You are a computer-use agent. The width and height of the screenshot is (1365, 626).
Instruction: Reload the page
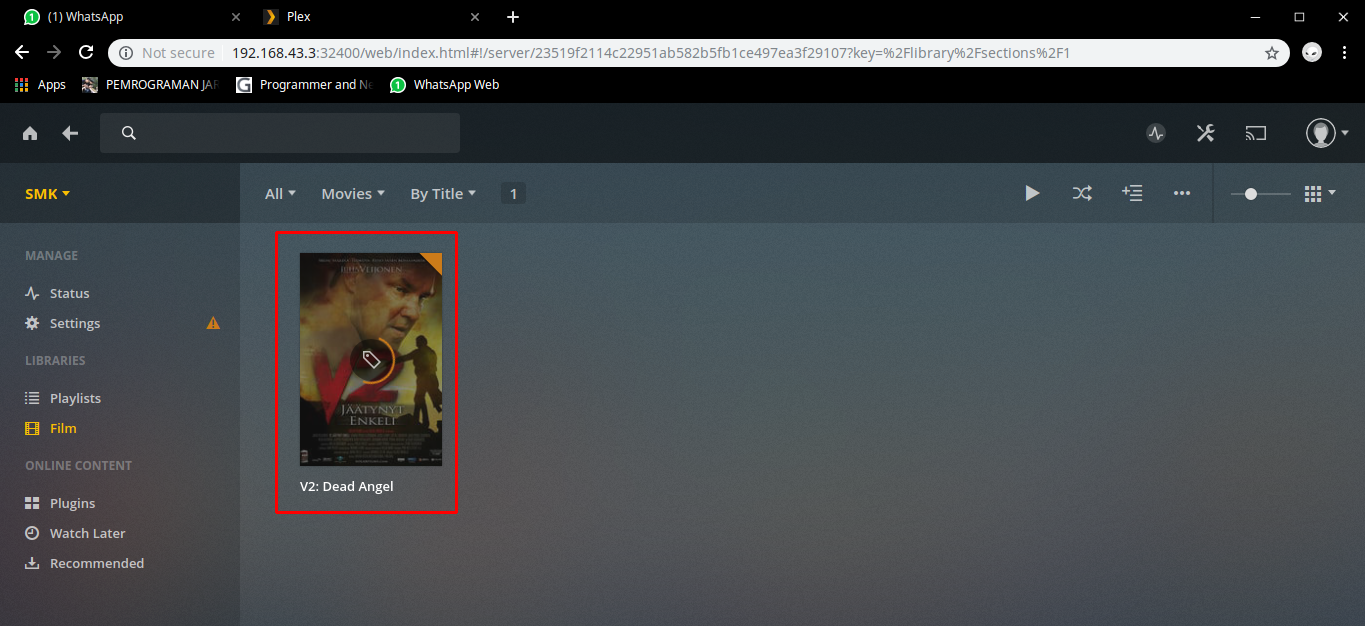87,53
